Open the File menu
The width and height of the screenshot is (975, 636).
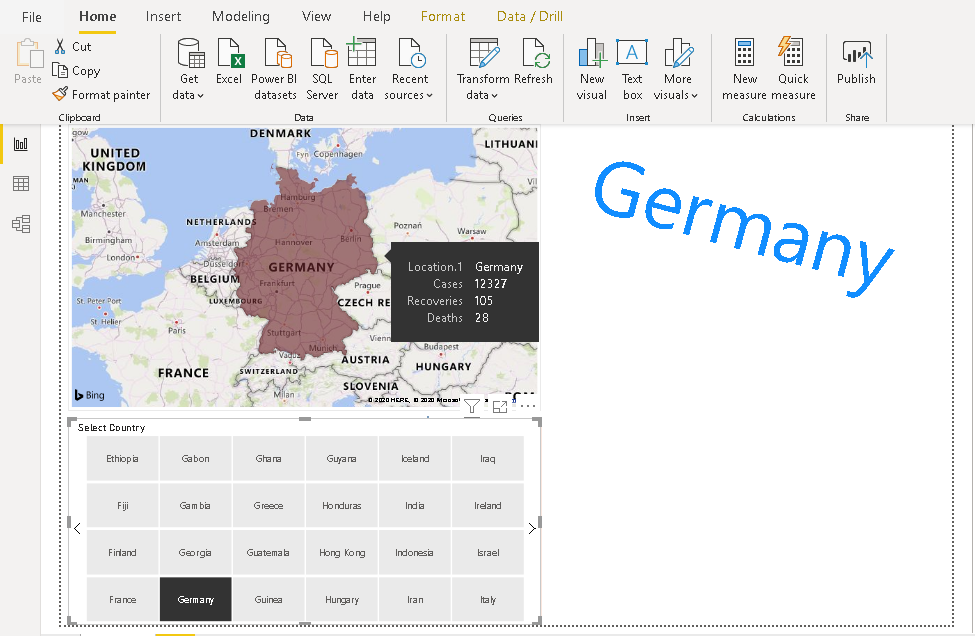click(32, 17)
